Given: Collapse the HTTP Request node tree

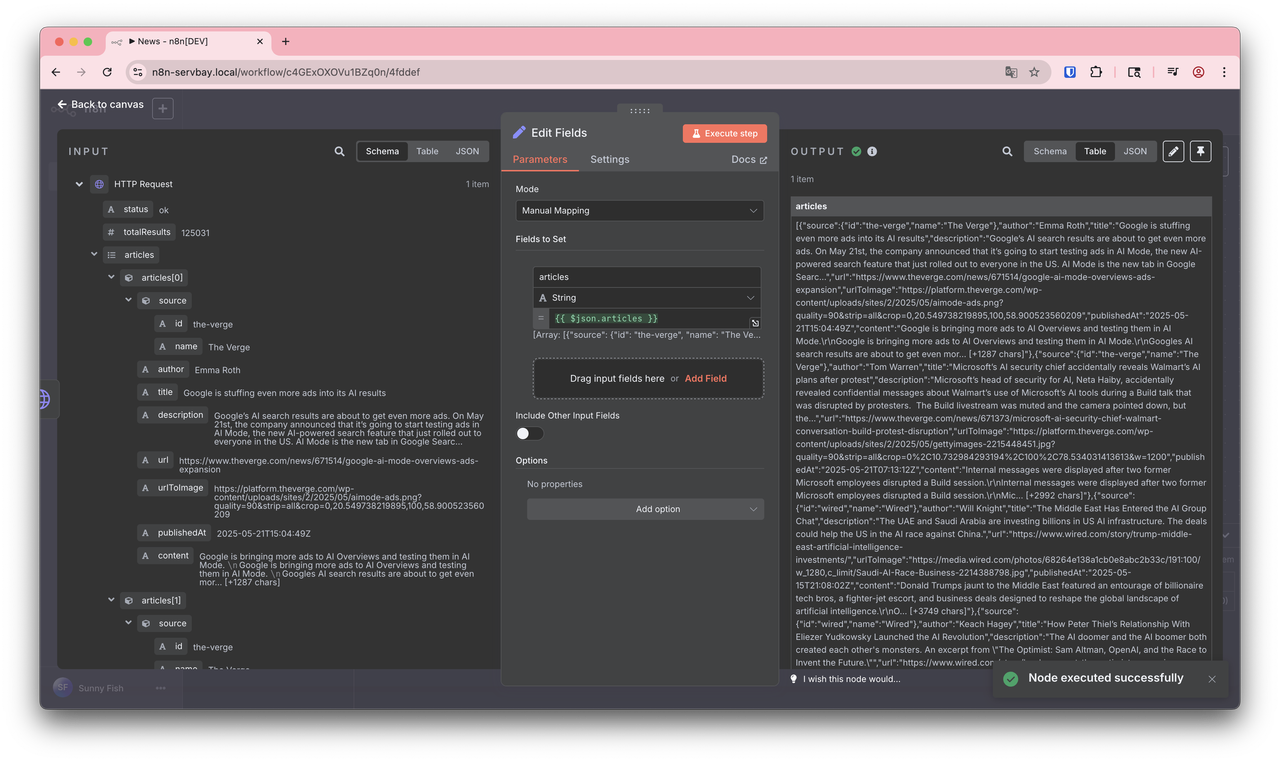Looking at the screenshot, I should (x=79, y=184).
